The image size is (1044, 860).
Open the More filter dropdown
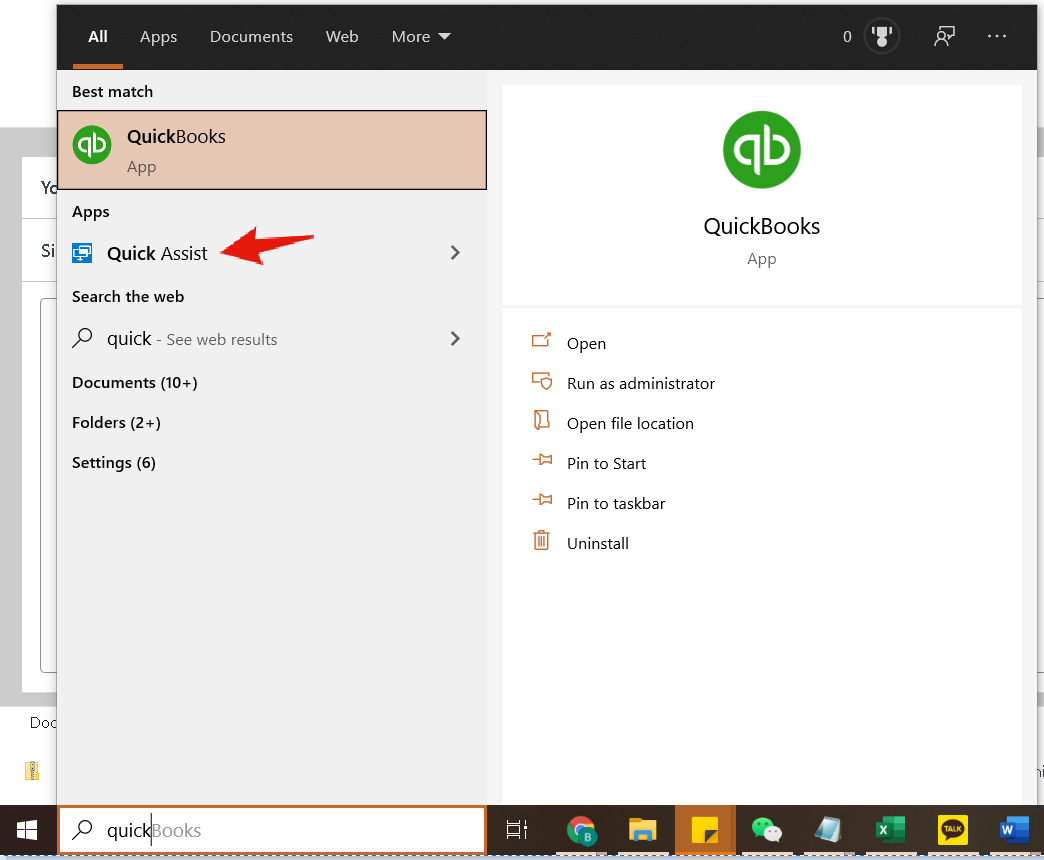(421, 37)
